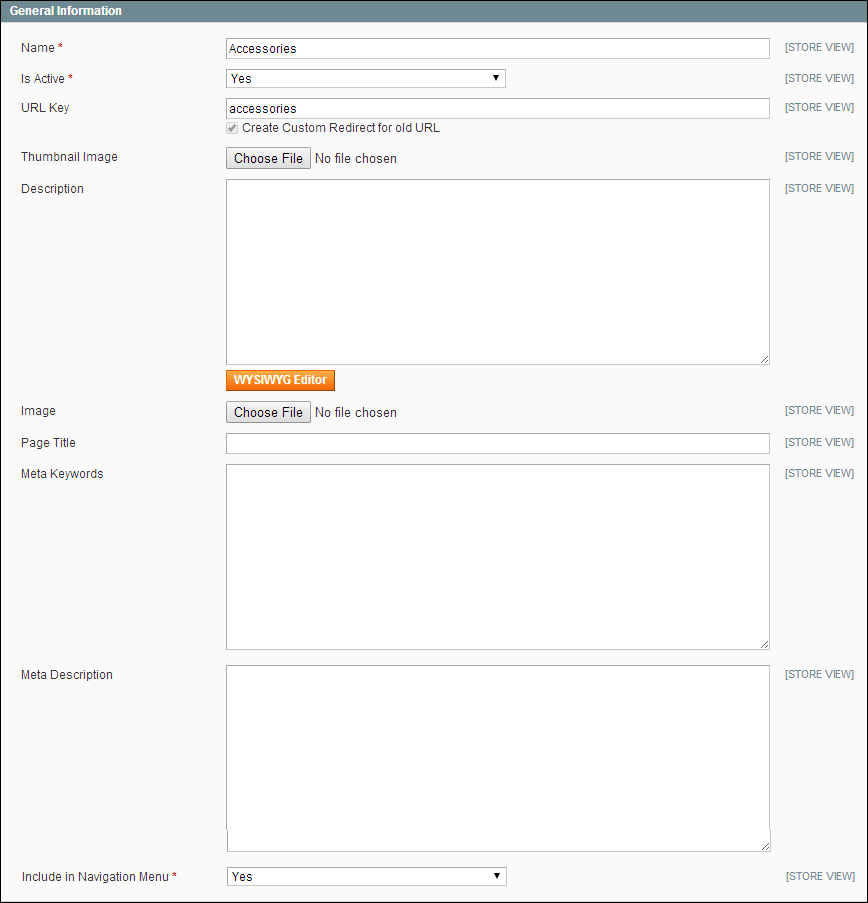Open the WYSIWYG Editor
Viewport: 868px width, 903px height.
281,380
